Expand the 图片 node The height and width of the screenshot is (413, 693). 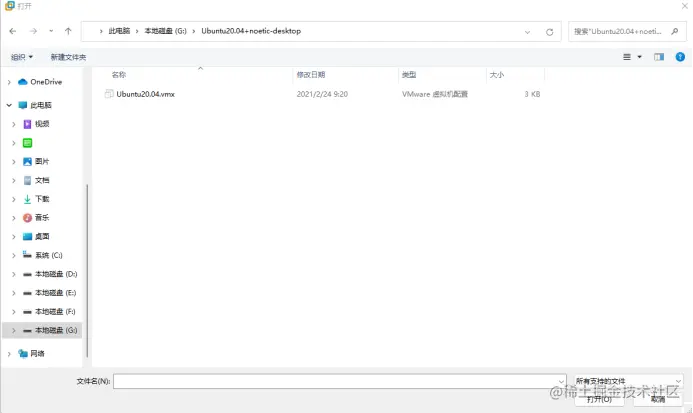point(14,162)
